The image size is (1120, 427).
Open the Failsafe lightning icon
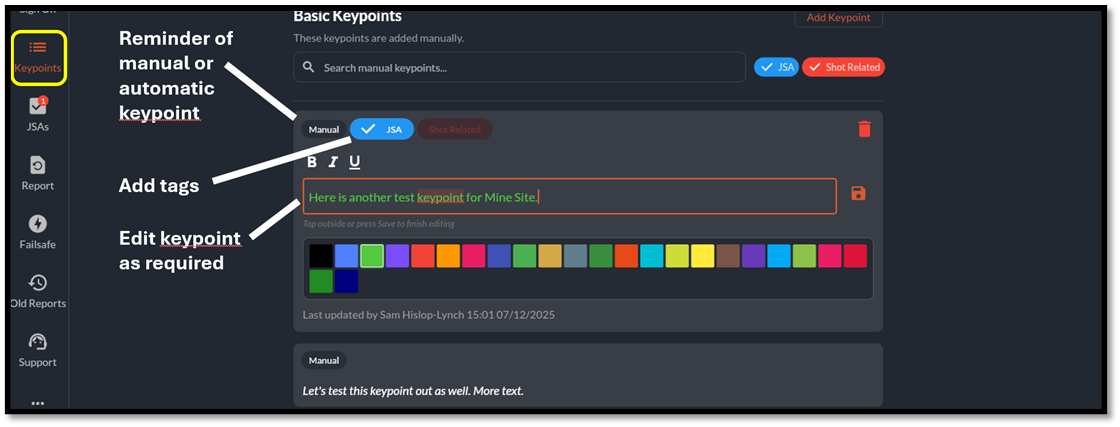coord(38,231)
